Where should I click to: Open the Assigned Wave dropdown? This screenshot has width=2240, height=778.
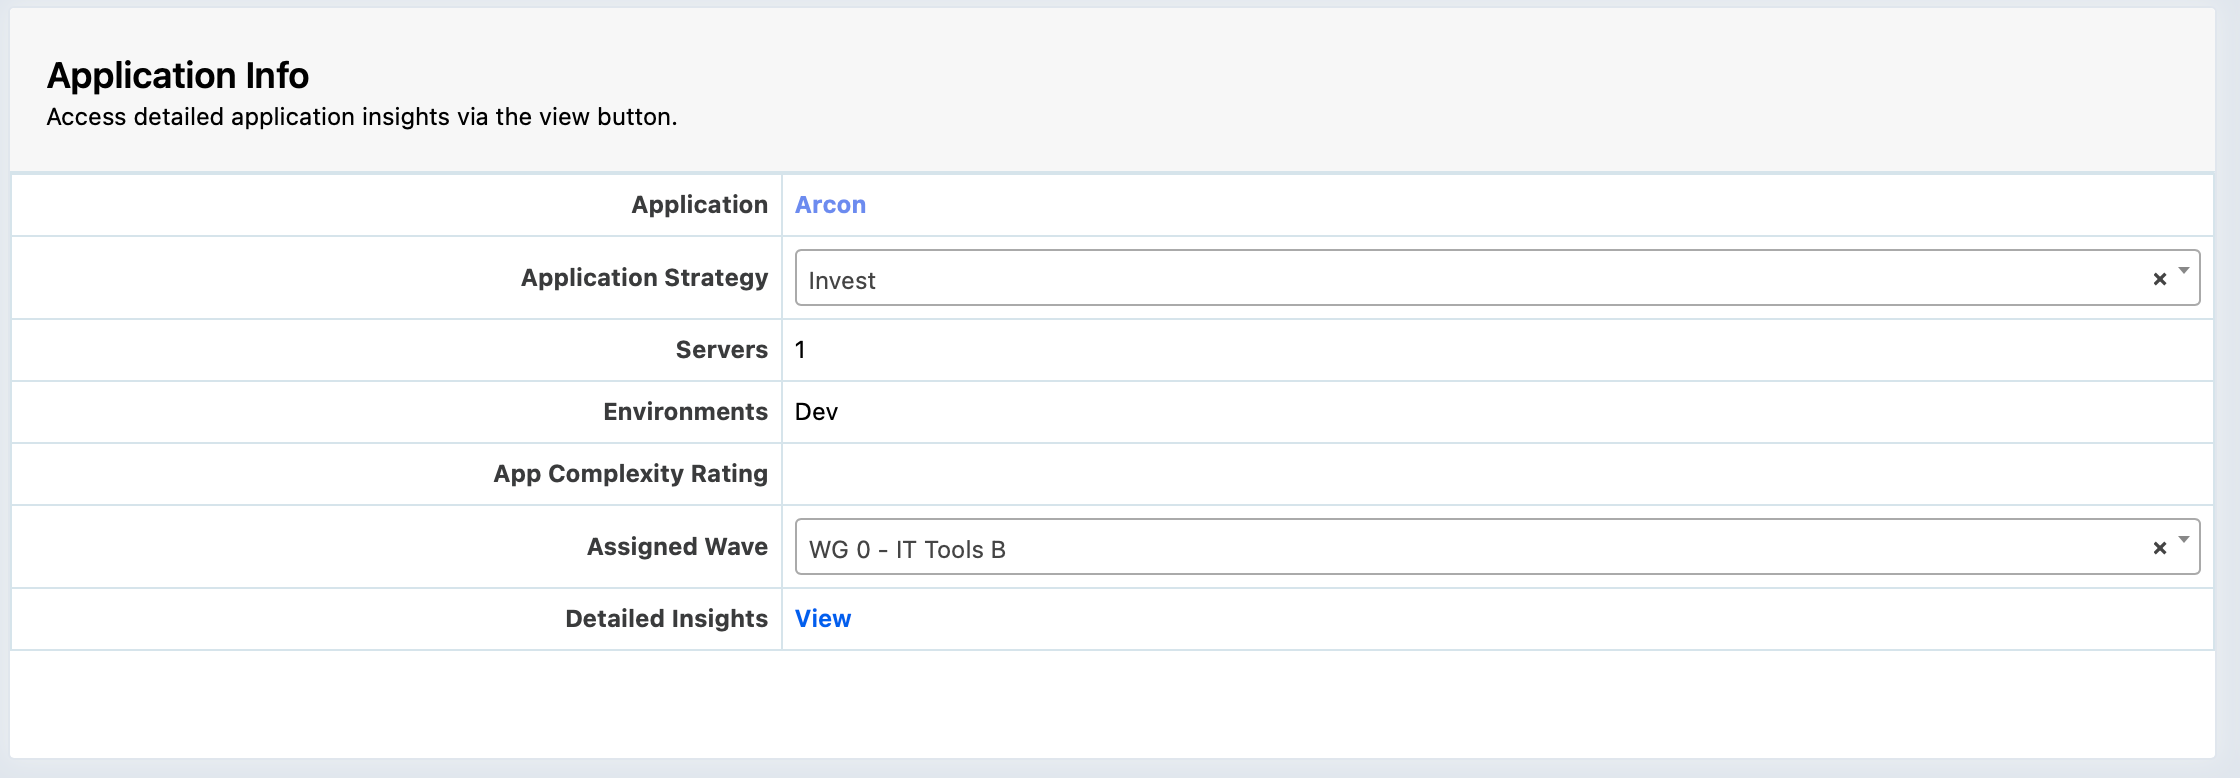(1497, 547)
